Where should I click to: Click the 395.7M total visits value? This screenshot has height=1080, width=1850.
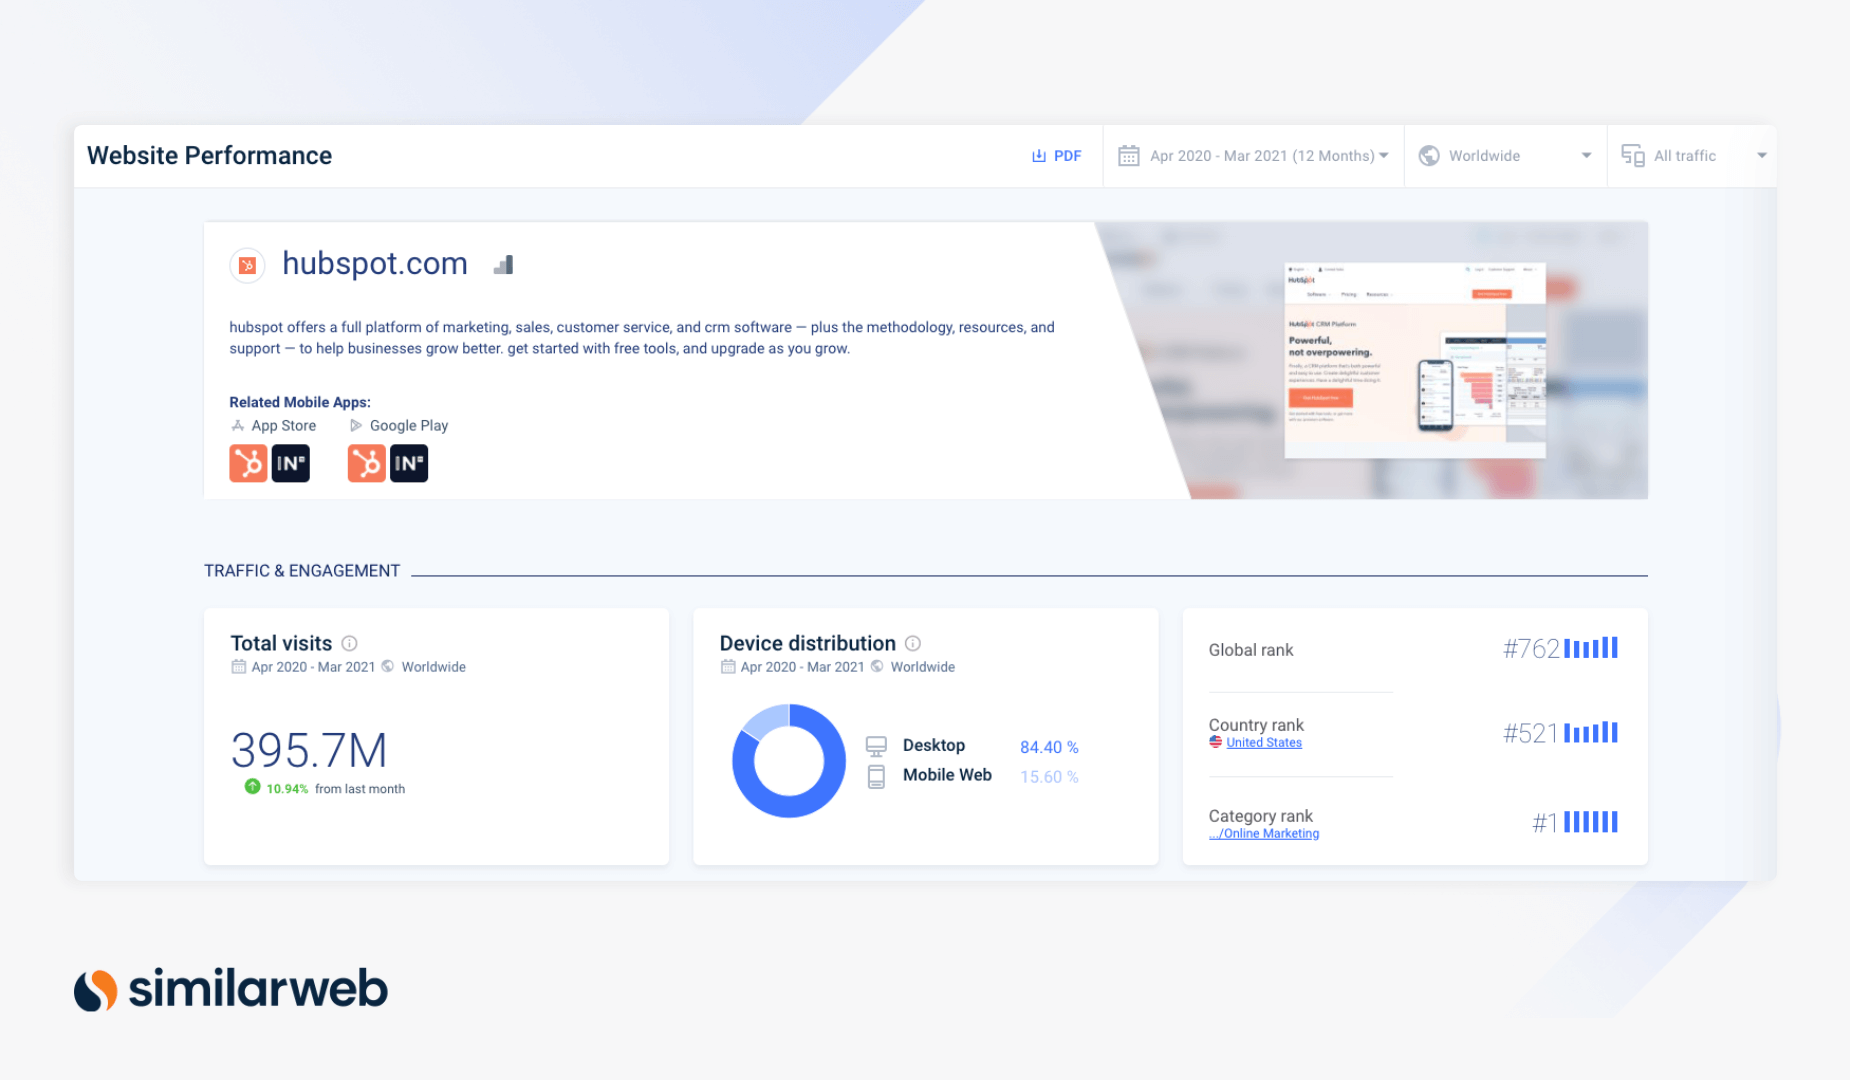[x=309, y=750]
